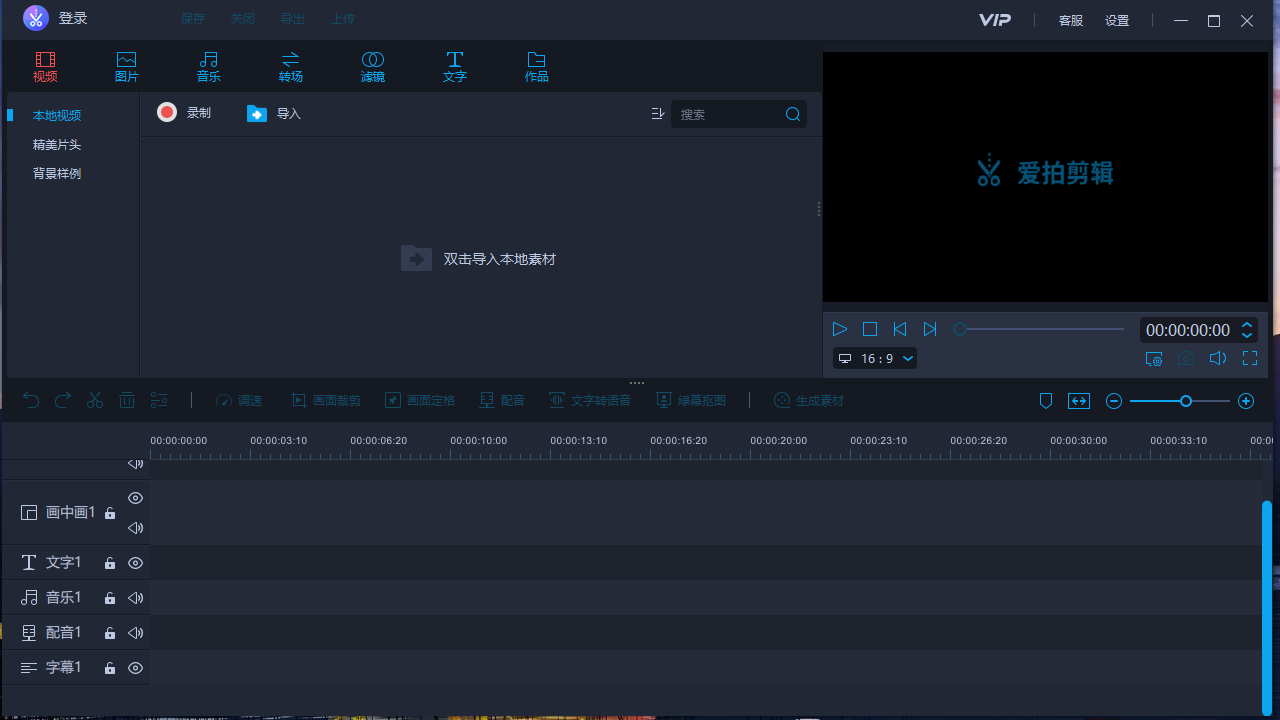
Task: Zoom in timeline with plus icon
Action: click(x=1246, y=401)
